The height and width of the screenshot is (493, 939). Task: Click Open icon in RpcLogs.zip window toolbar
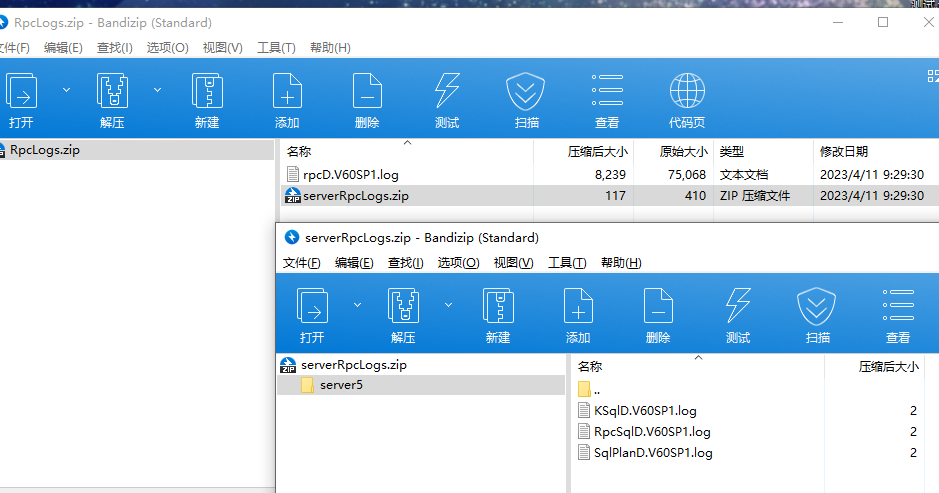pyautogui.click(x=22, y=91)
